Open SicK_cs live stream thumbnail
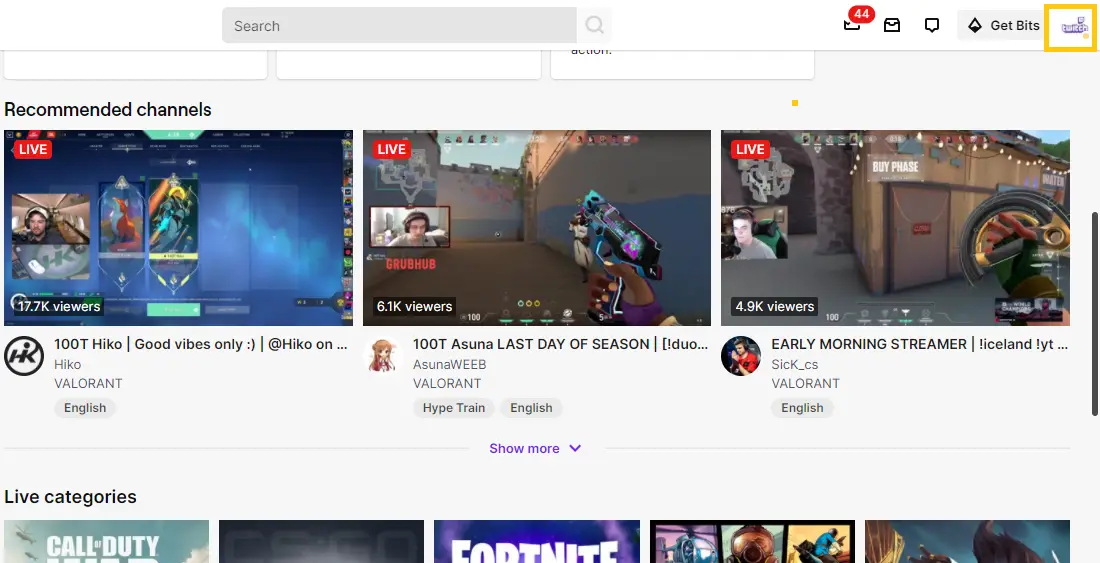The width and height of the screenshot is (1100, 563). (895, 228)
